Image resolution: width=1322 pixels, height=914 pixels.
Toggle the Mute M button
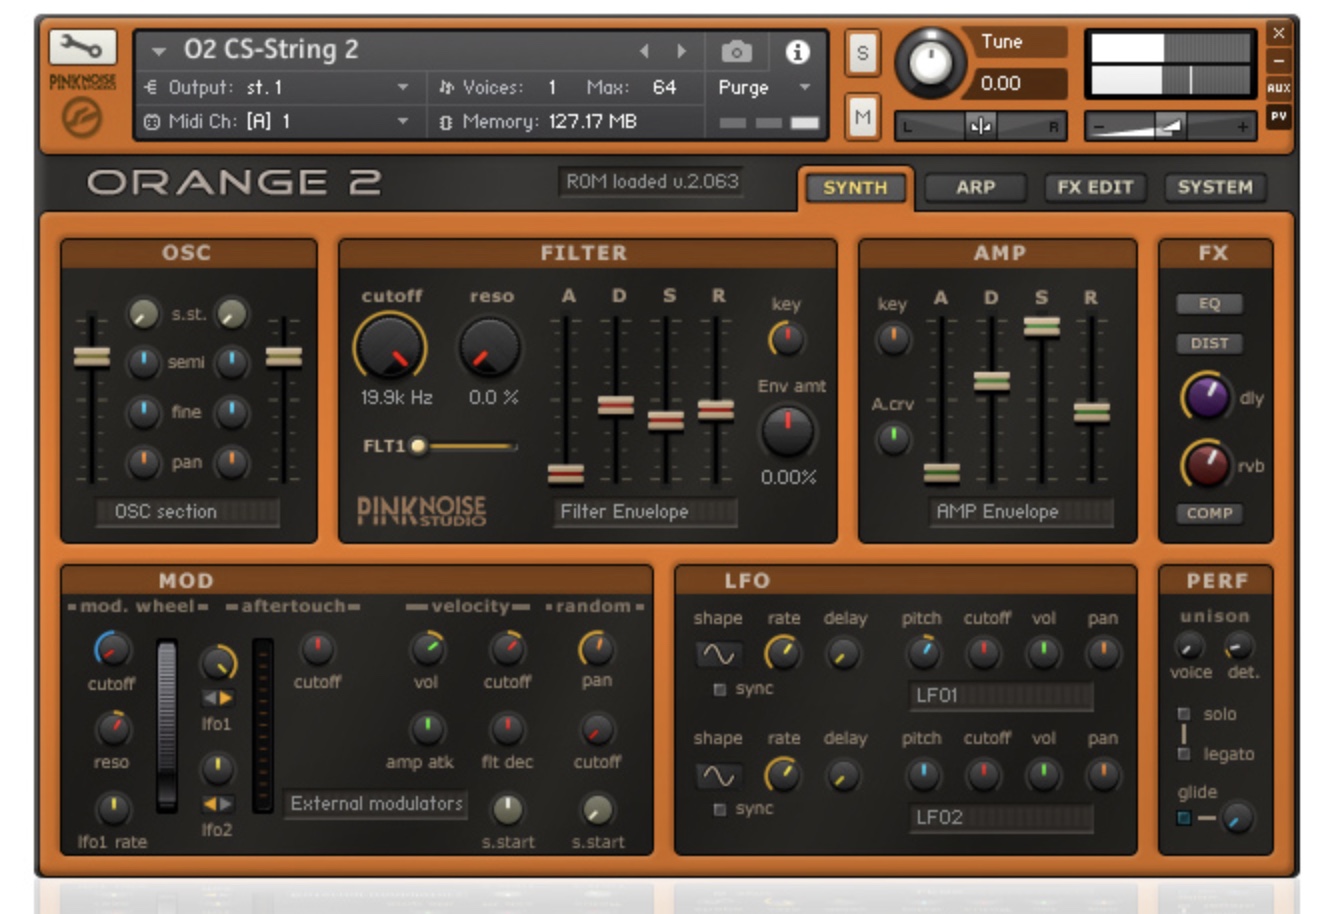pyautogui.click(x=862, y=117)
